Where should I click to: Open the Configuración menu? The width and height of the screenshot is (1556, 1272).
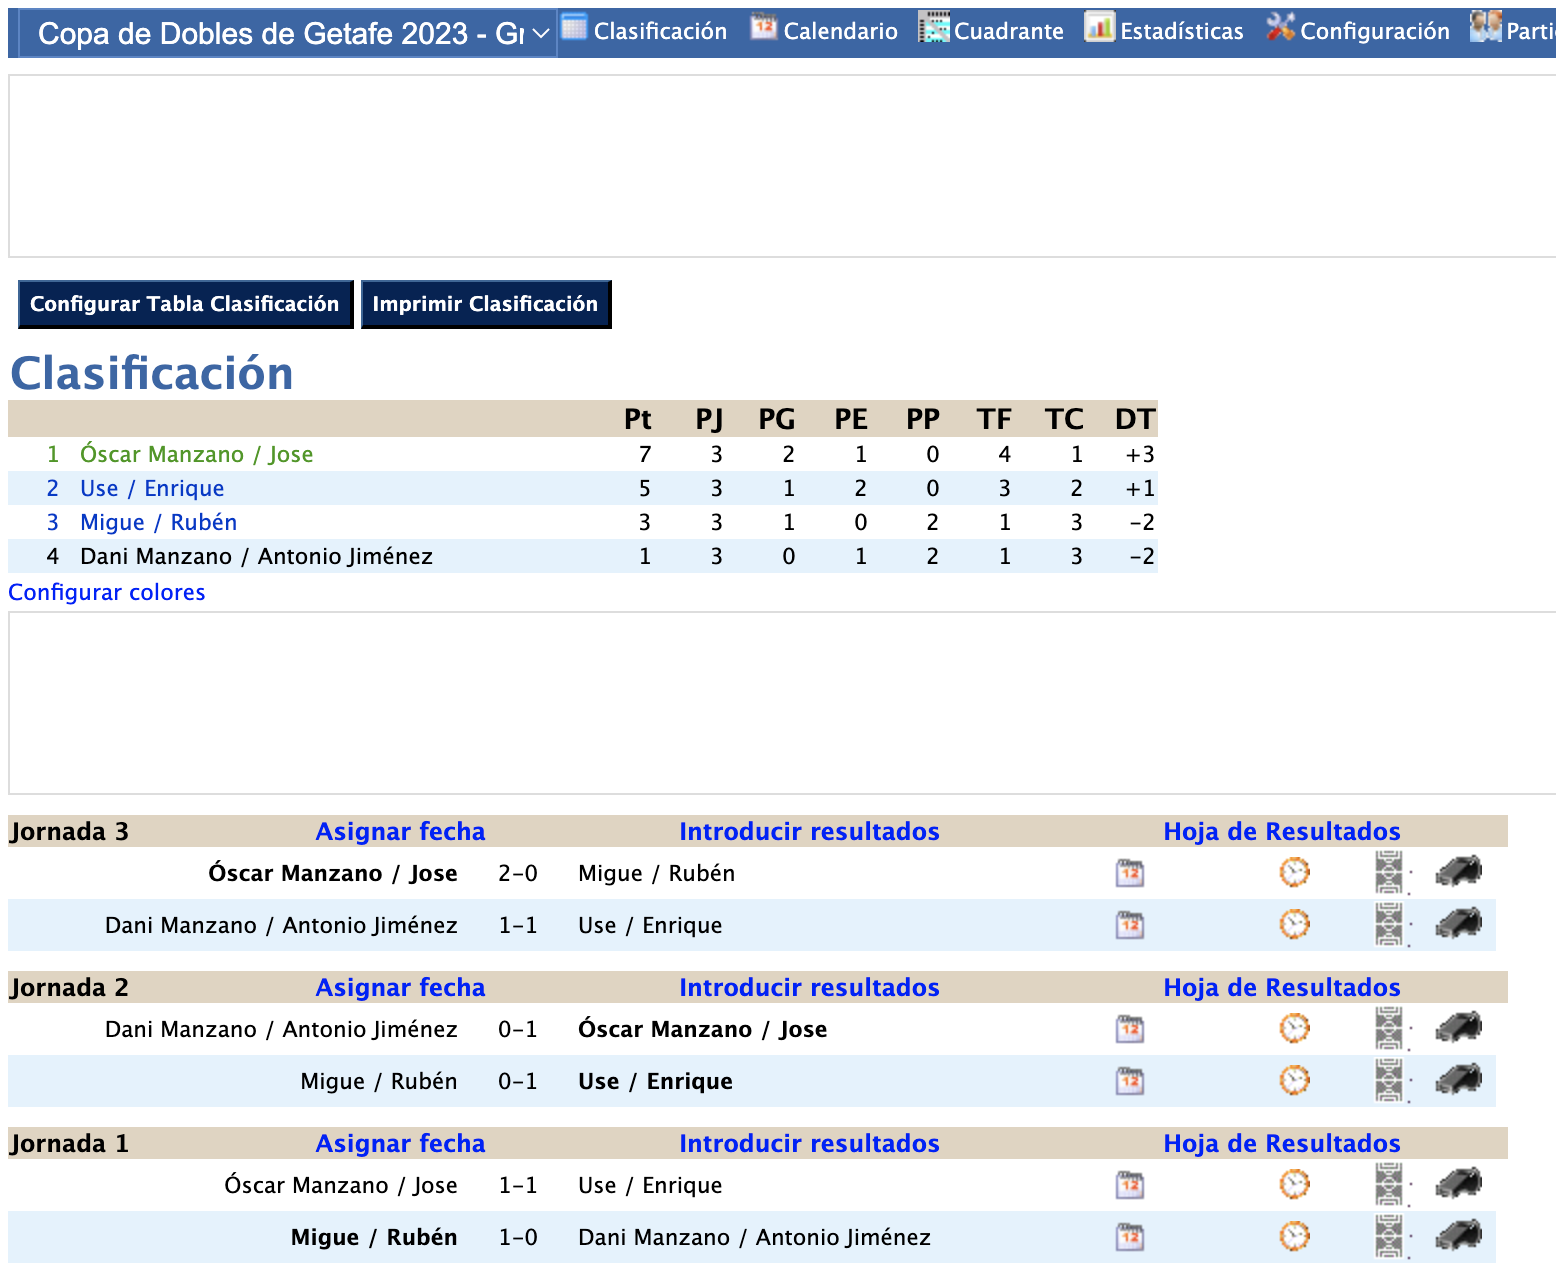[x=1358, y=31]
